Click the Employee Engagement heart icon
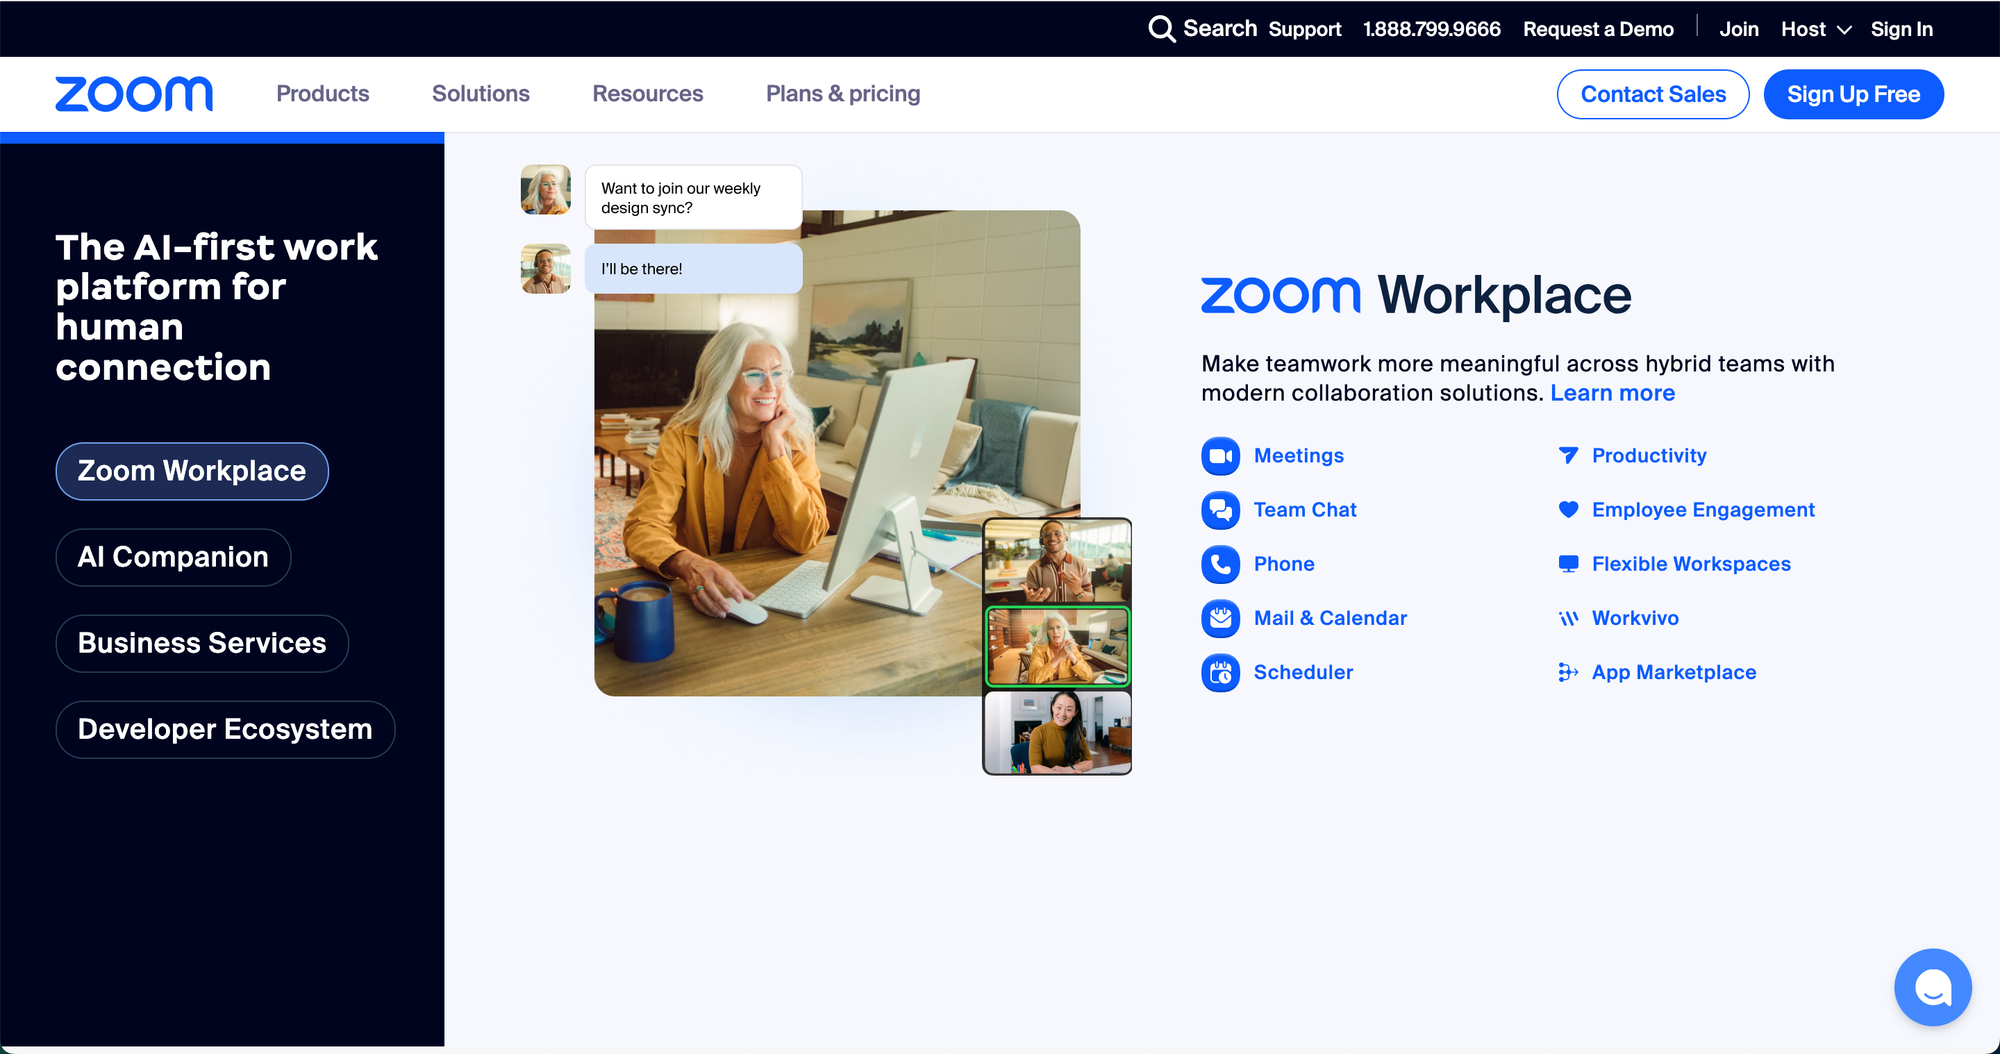Screen dimensions: 2000x1054 [x=1568, y=510]
